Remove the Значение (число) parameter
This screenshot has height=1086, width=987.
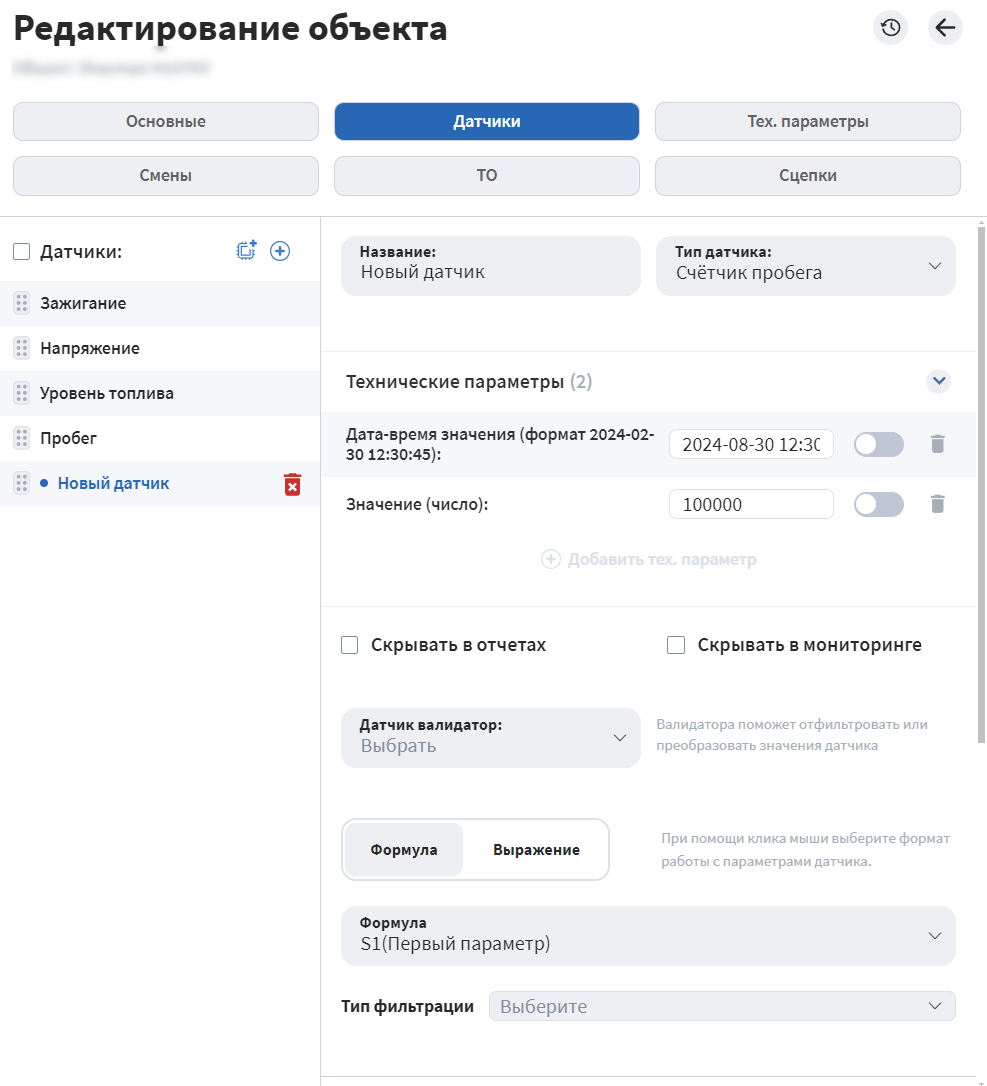coord(937,504)
